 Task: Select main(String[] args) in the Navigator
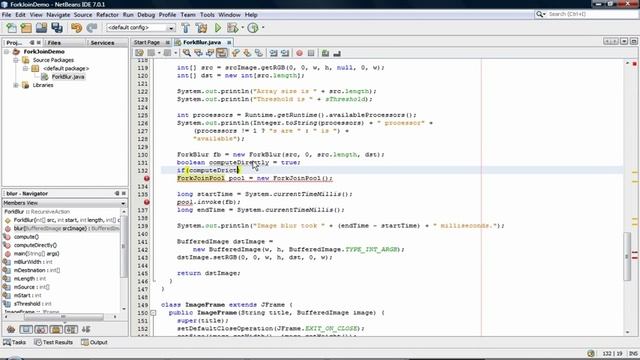click(x=37, y=253)
